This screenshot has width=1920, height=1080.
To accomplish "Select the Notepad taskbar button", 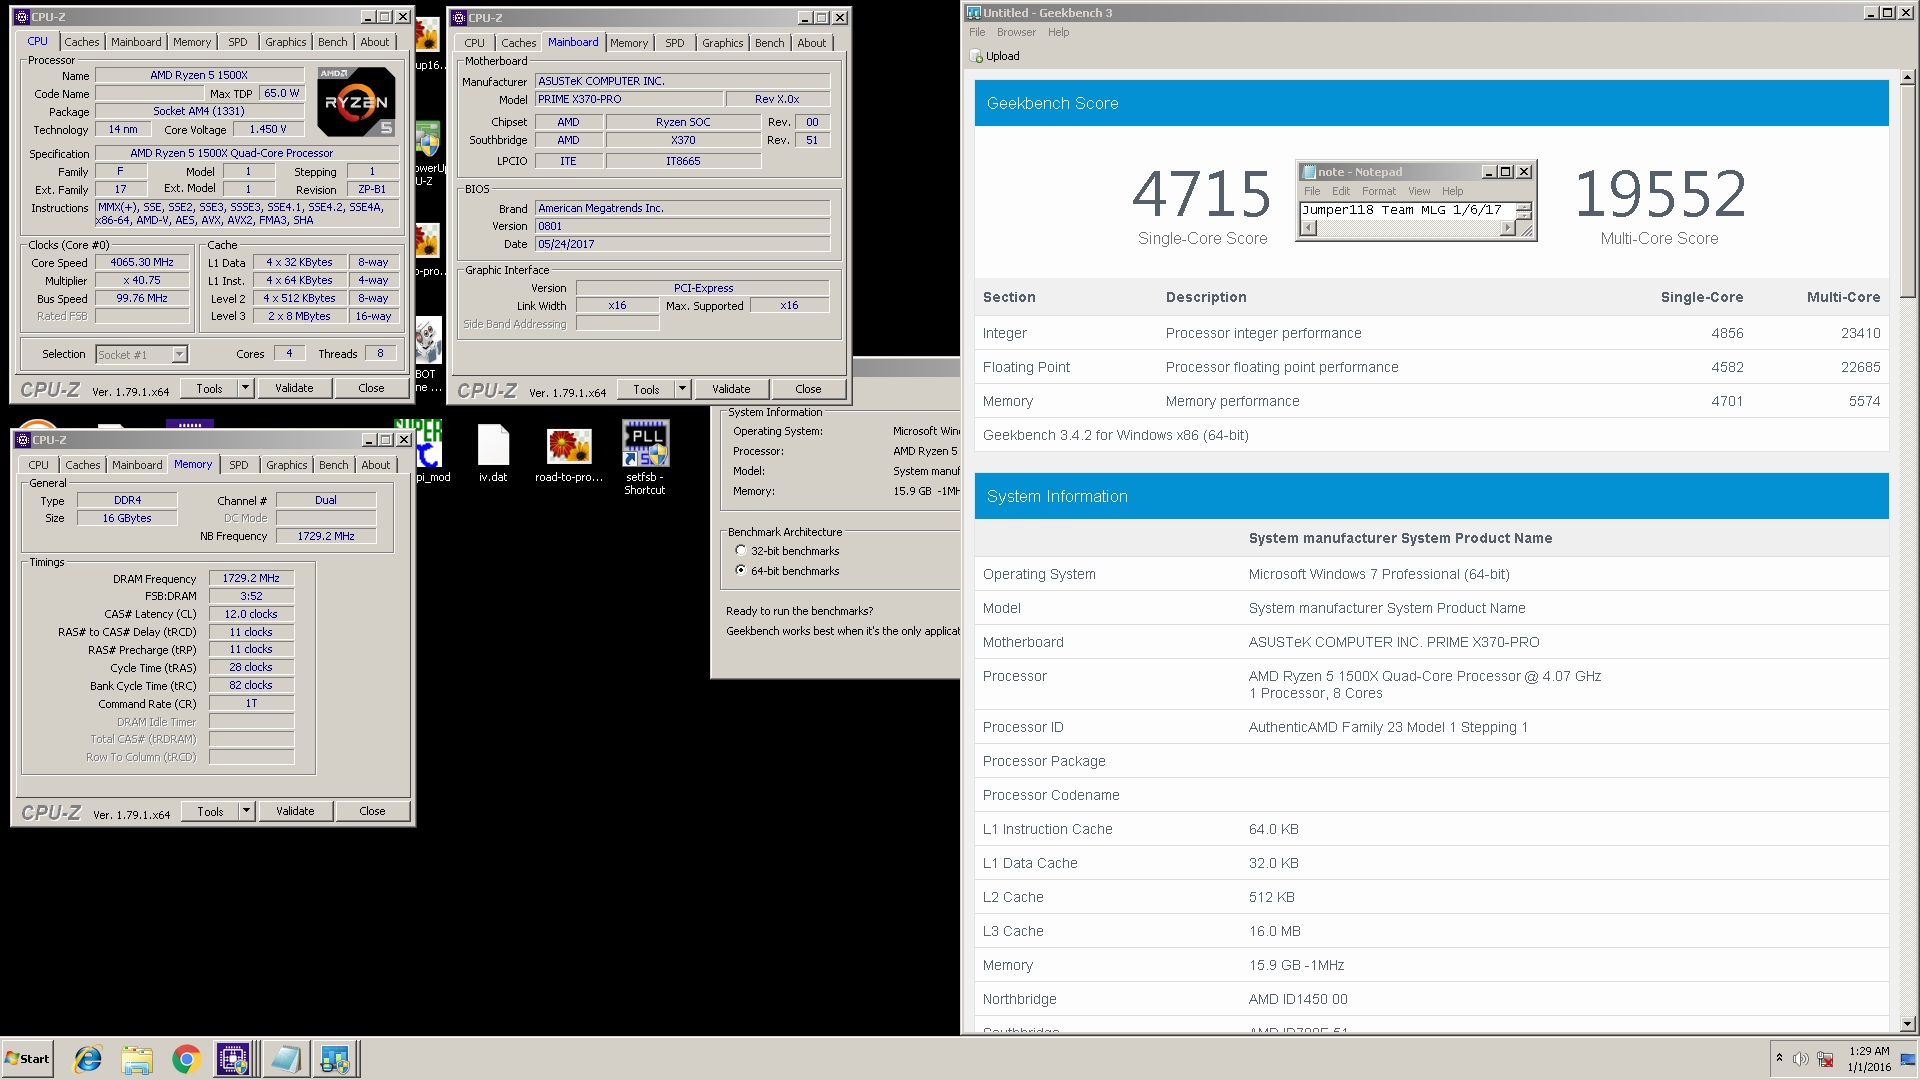I will tap(285, 1059).
